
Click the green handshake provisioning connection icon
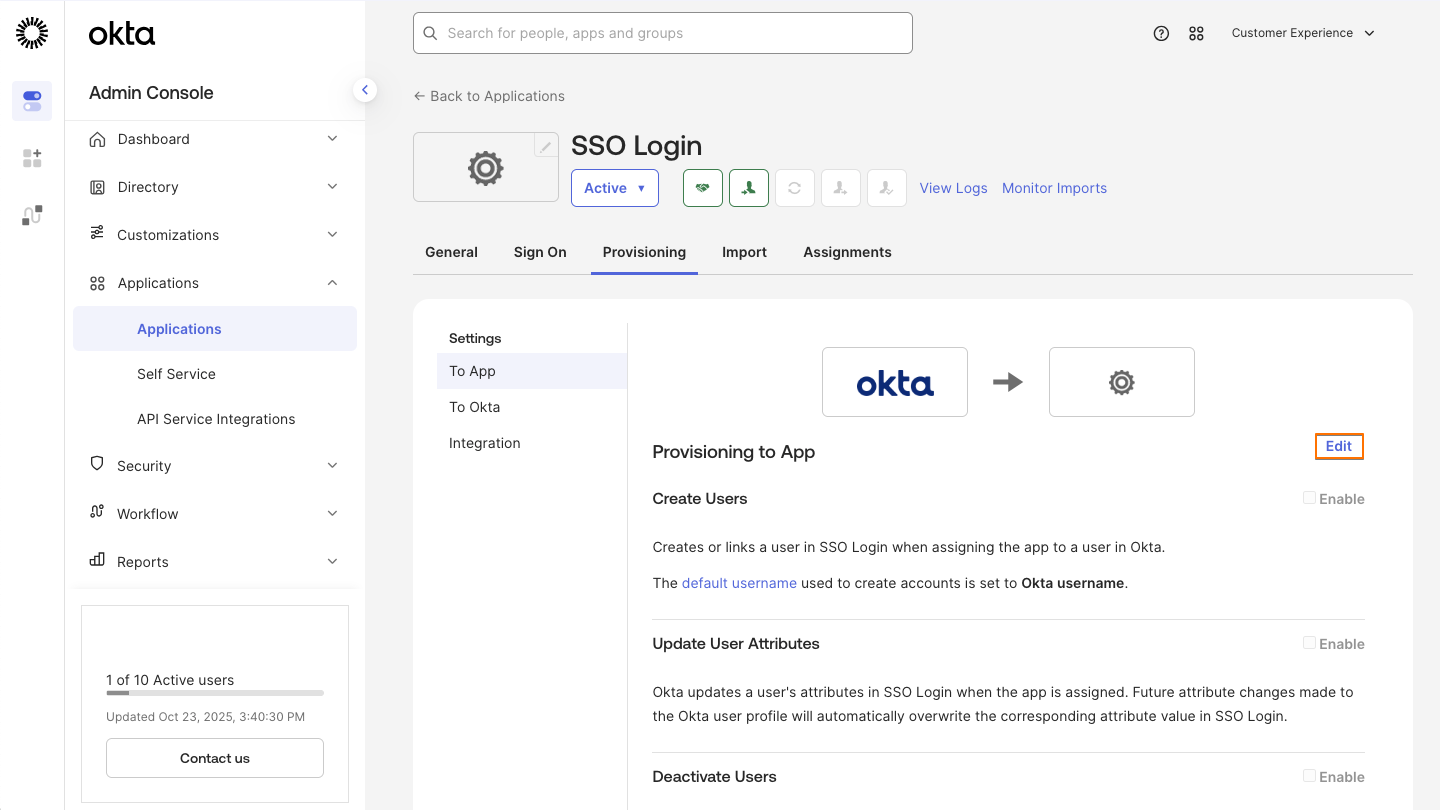coord(702,188)
